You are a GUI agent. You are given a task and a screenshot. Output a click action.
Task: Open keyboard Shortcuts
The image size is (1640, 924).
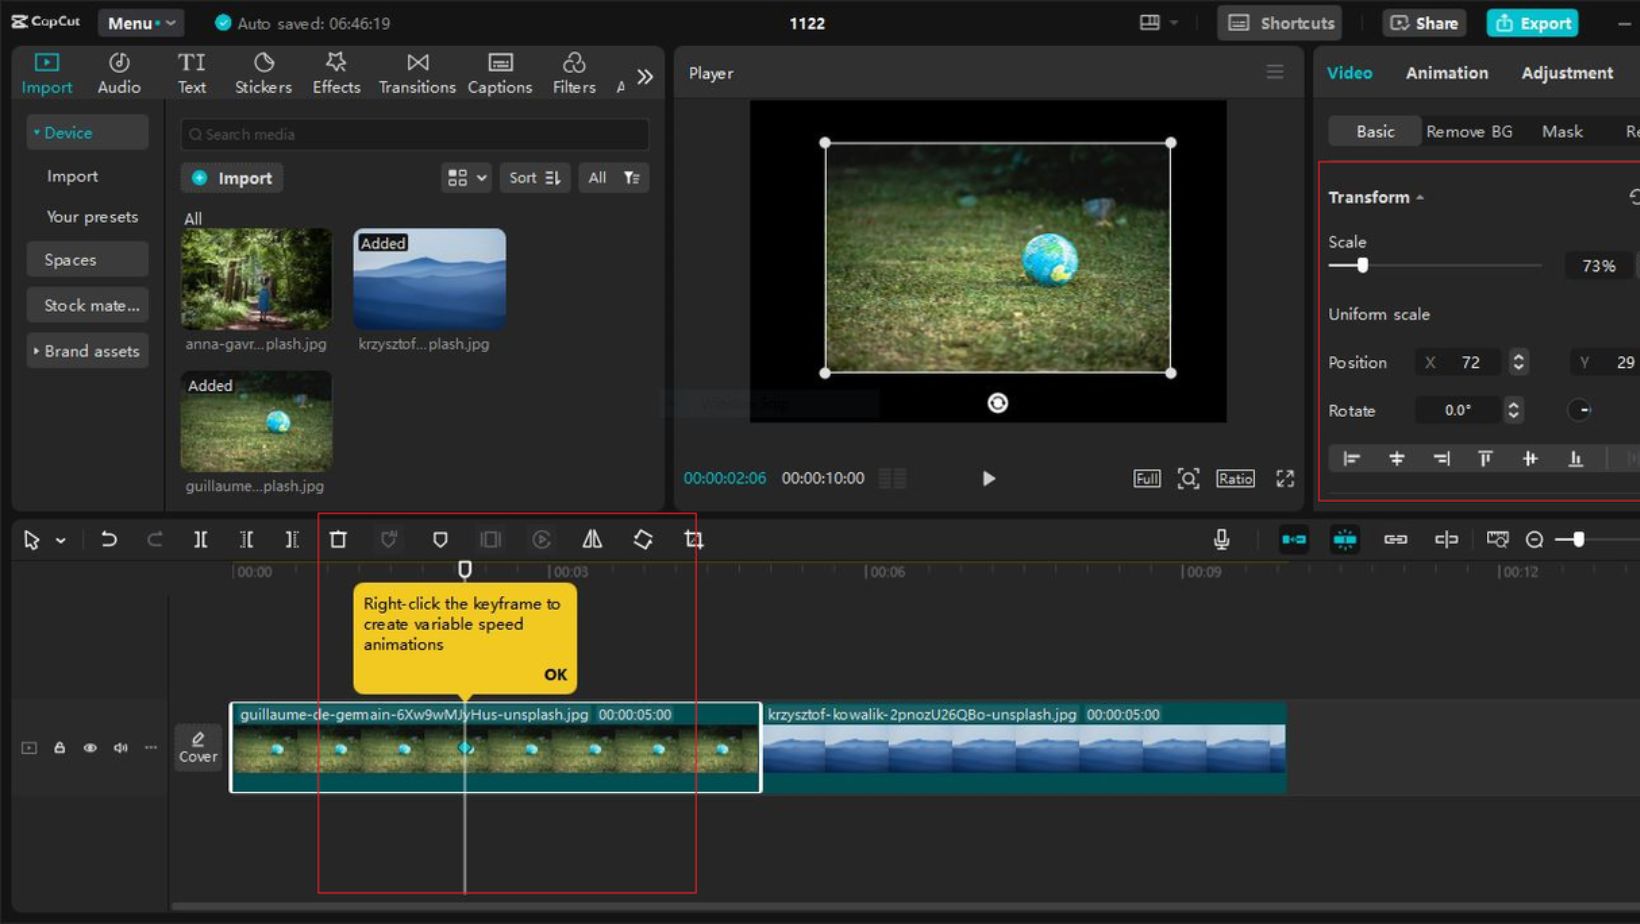[x=1280, y=23]
